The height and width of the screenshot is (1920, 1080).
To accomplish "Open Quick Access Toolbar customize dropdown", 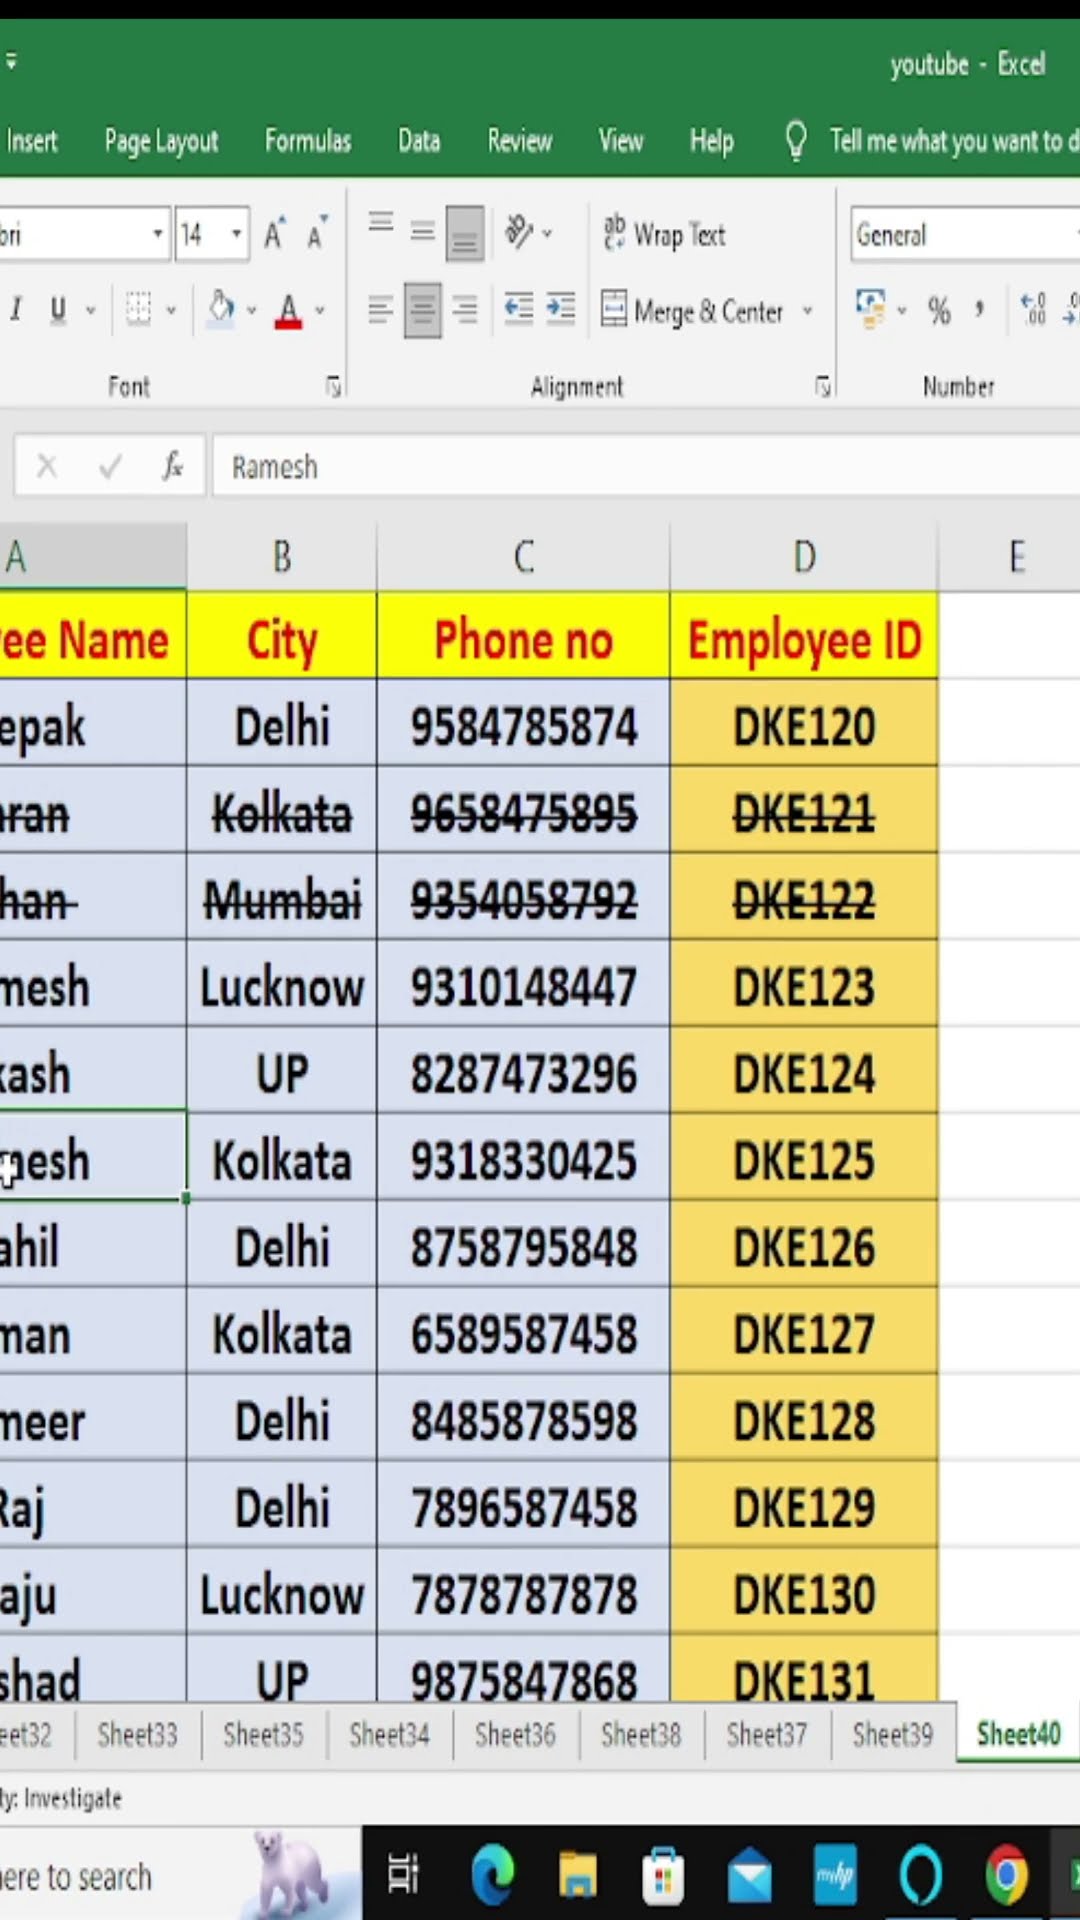I will click(x=11, y=62).
